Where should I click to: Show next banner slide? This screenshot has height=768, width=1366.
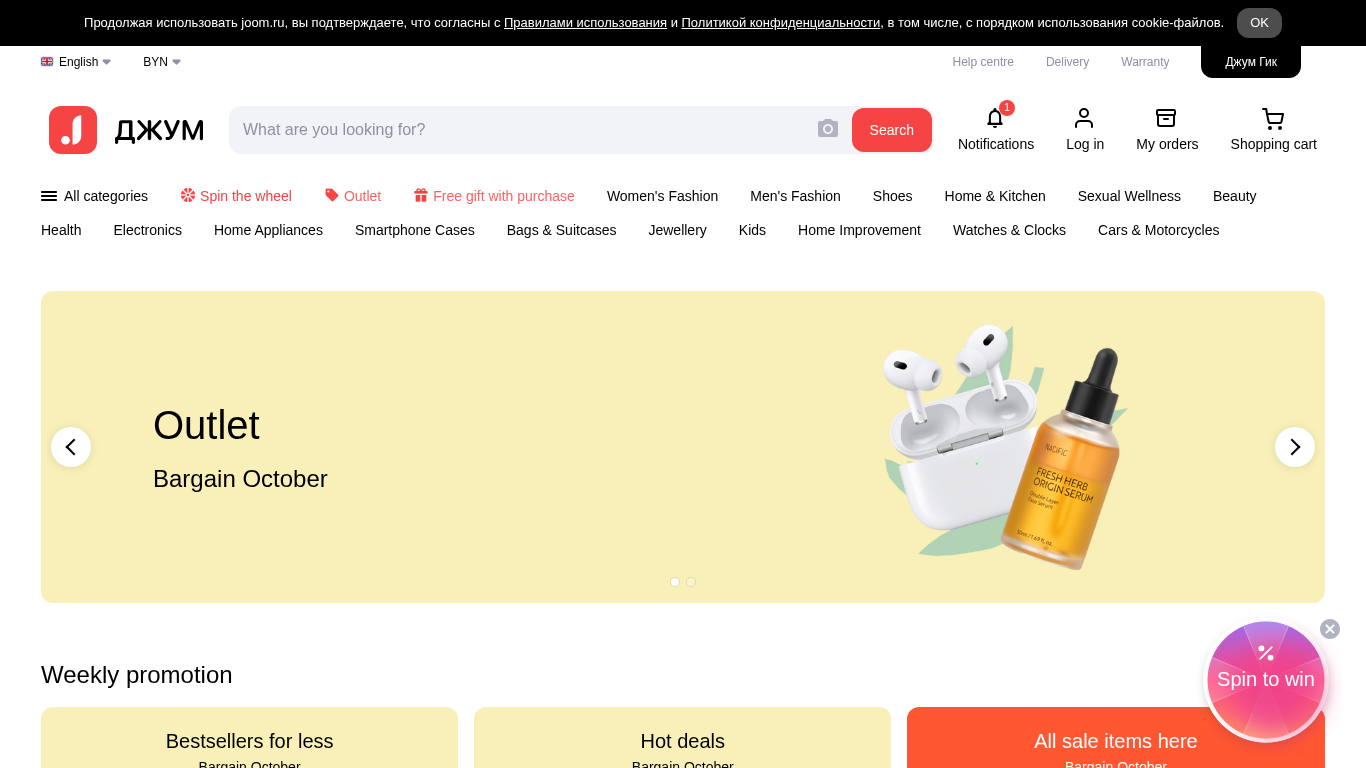(1295, 447)
